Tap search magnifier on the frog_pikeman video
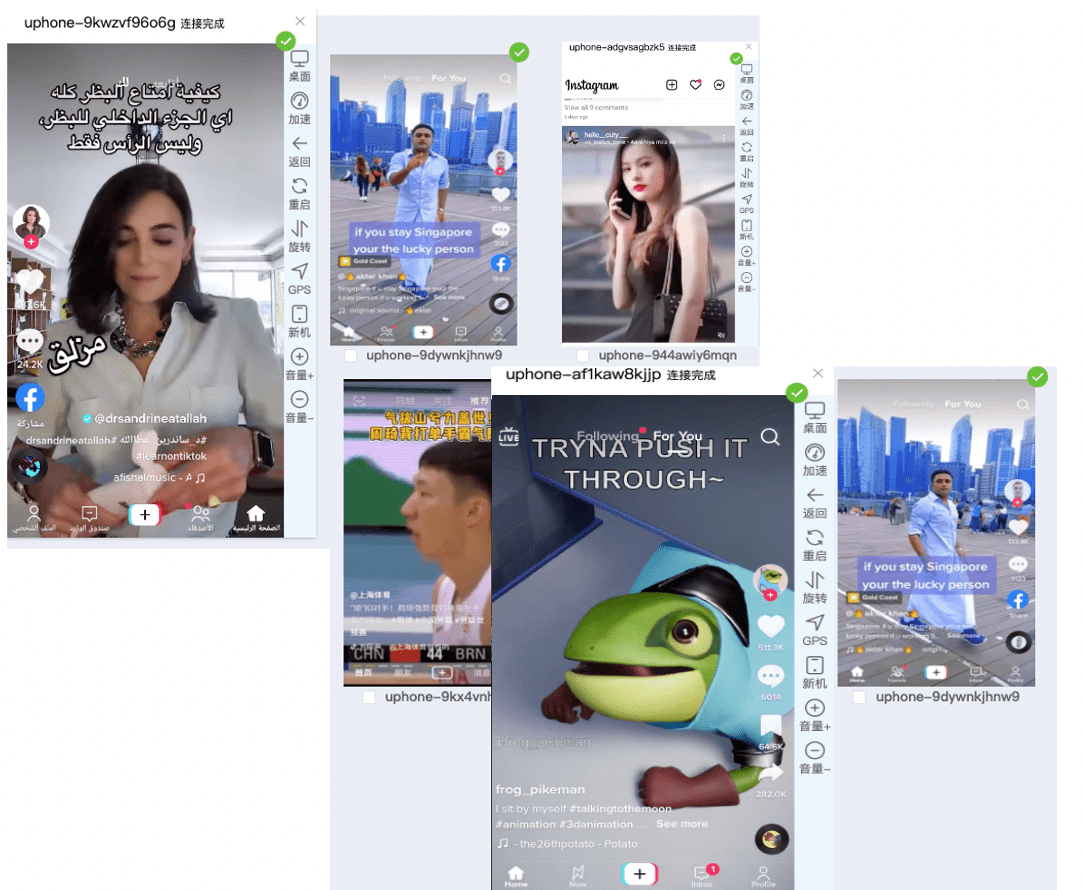The image size is (1082, 890). pos(769,437)
